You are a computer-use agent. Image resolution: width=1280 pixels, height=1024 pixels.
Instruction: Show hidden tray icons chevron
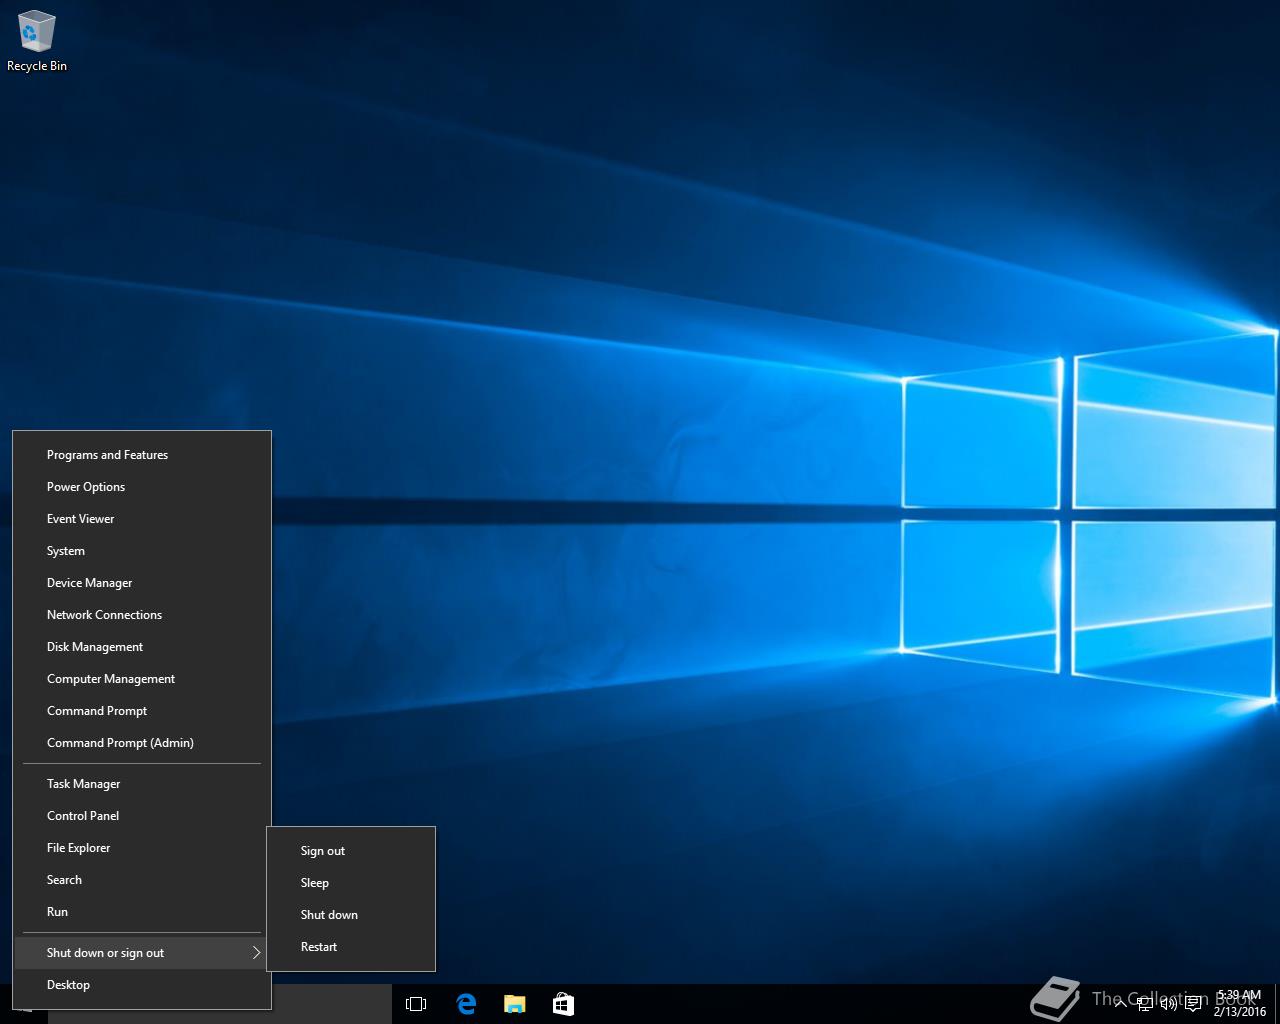pos(1120,1004)
